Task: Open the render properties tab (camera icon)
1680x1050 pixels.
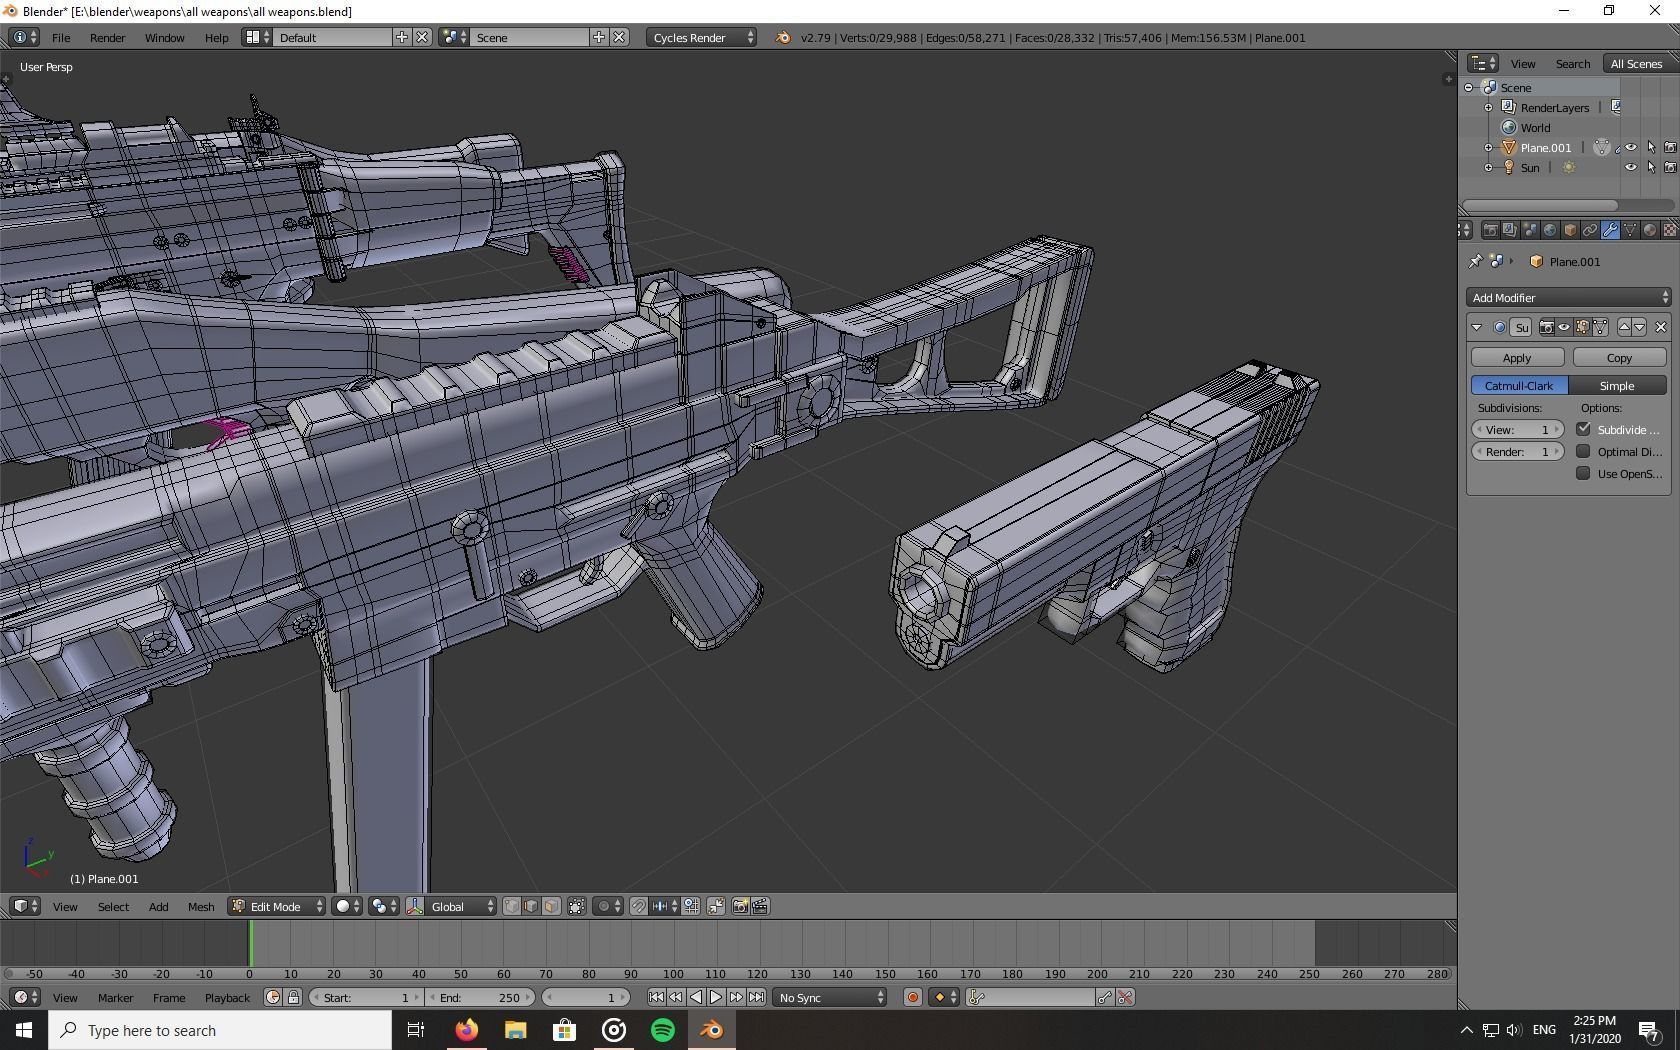Action: (1490, 230)
